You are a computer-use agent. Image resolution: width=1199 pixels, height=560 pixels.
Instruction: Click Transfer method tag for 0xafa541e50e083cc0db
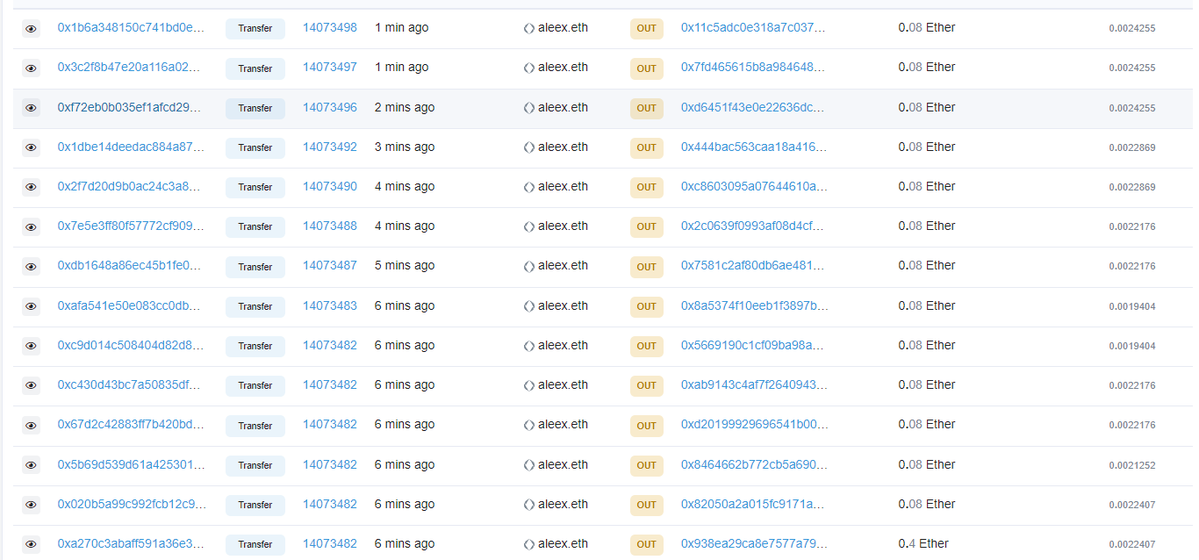coord(255,307)
